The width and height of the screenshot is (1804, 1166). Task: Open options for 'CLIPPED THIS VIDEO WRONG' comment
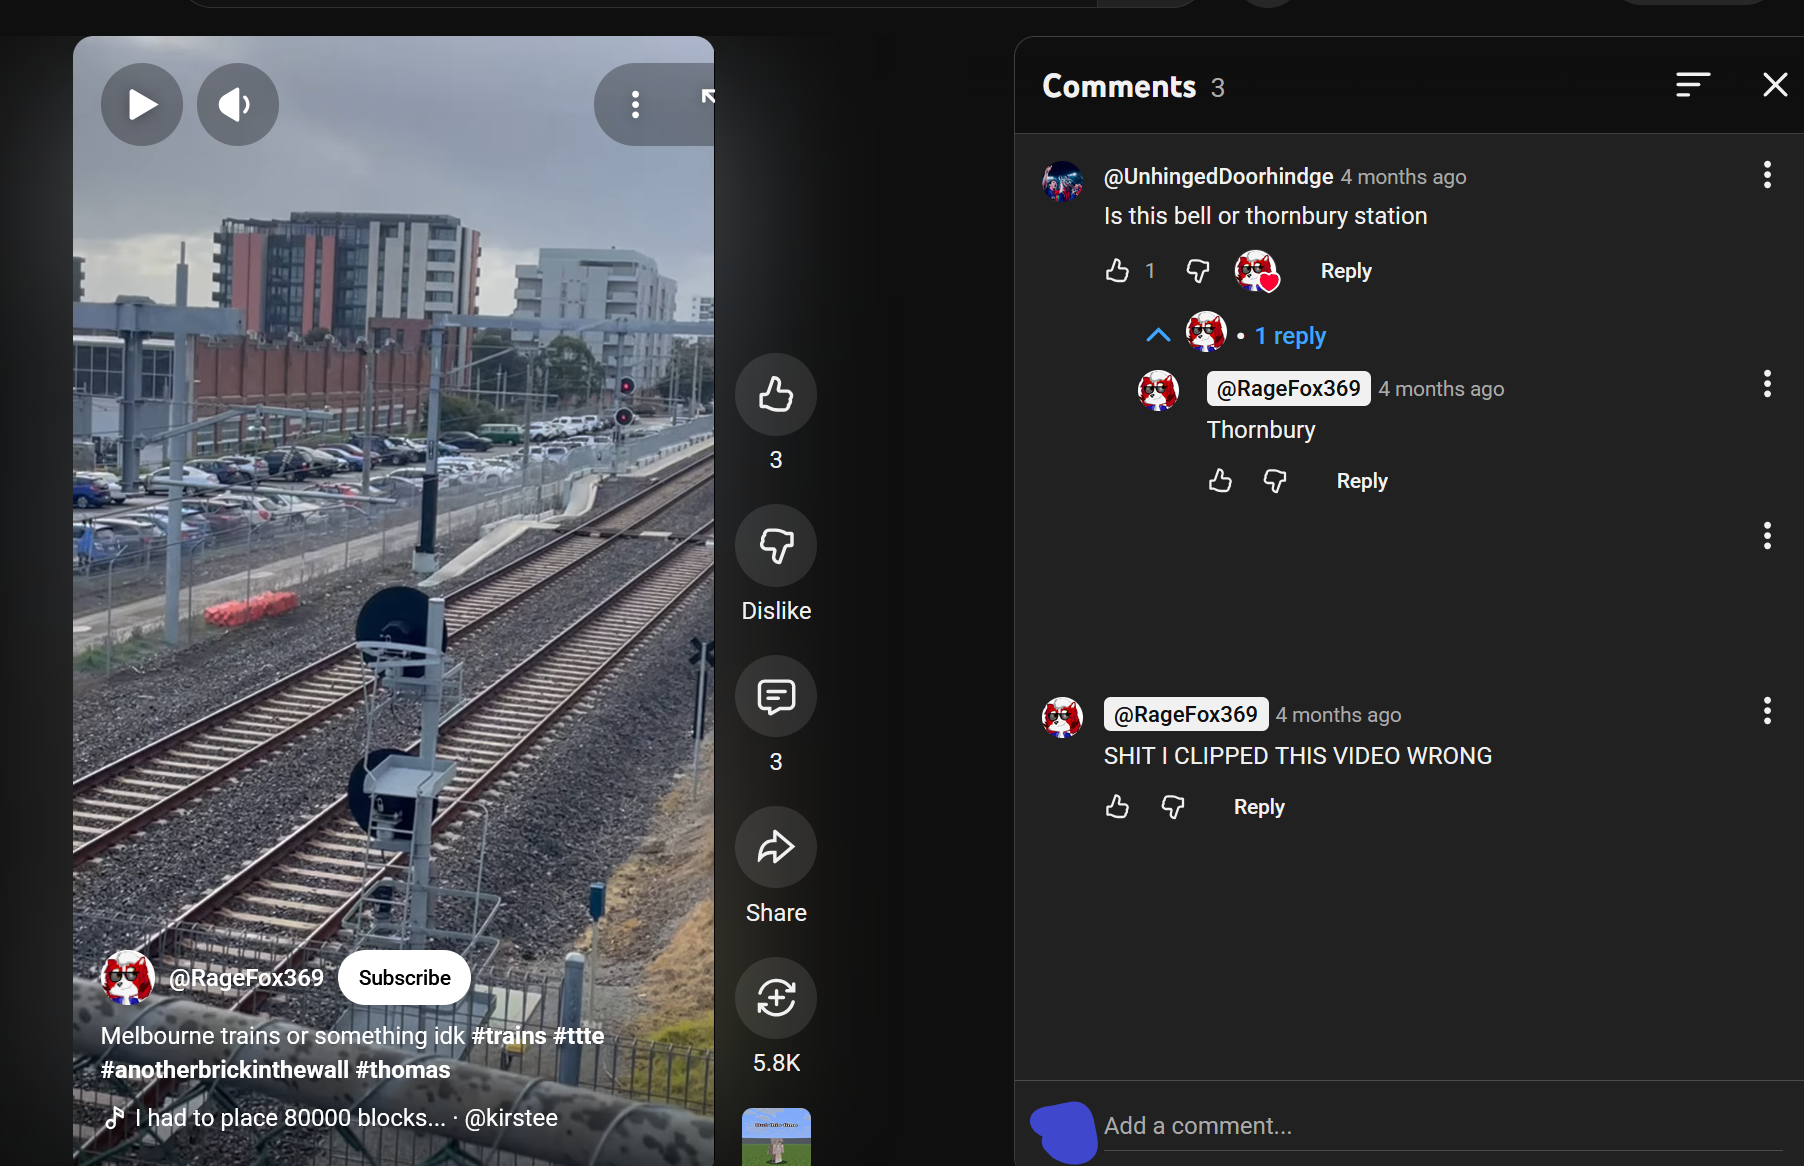[x=1767, y=711]
